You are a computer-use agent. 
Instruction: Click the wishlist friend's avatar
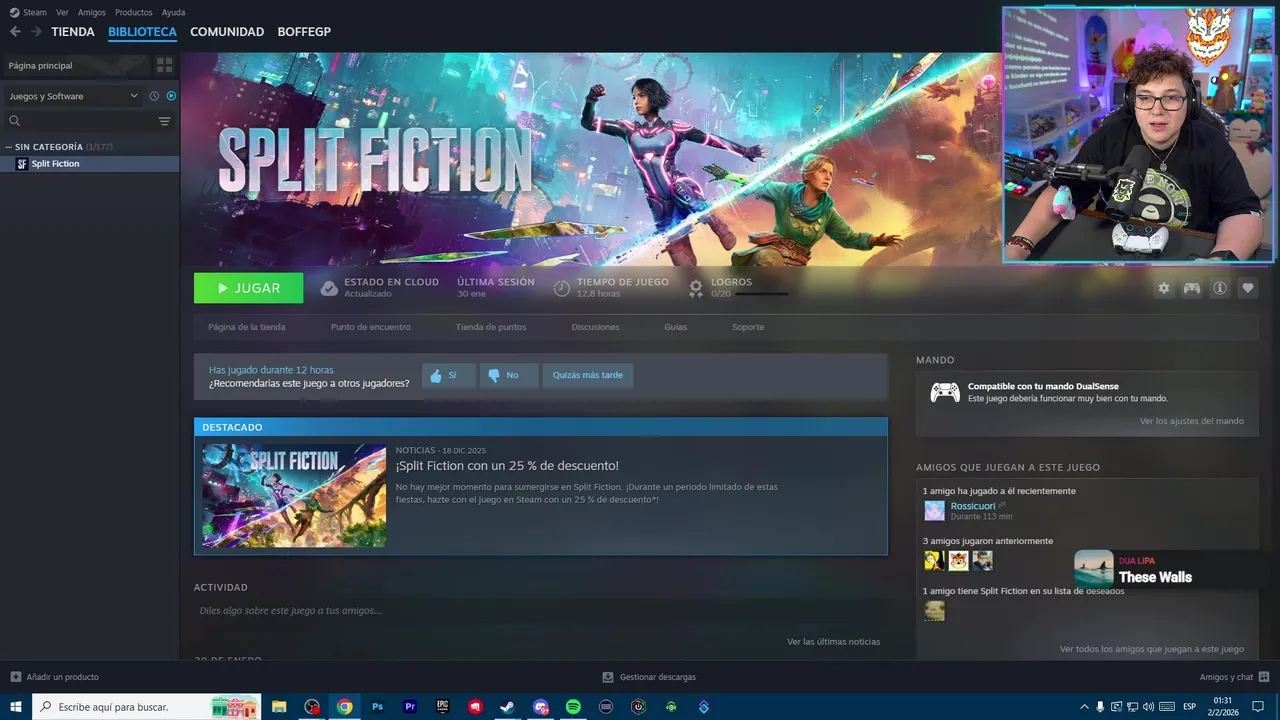(x=934, y=611)
